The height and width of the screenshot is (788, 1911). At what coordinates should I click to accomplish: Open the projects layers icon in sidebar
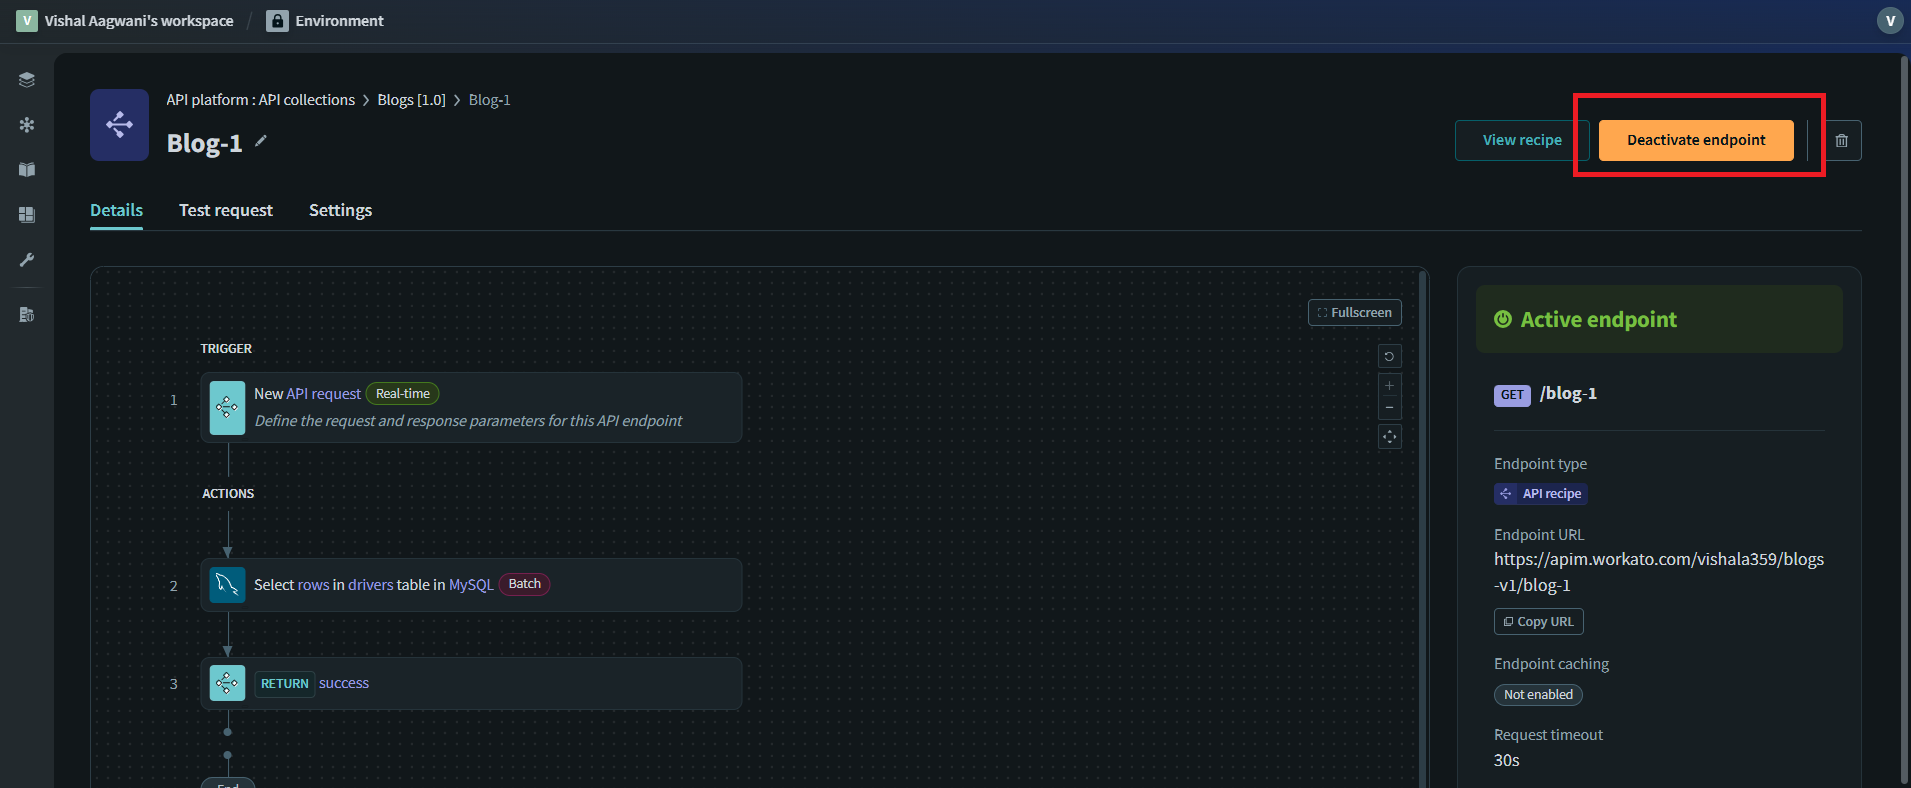click(x=27, y=80)
